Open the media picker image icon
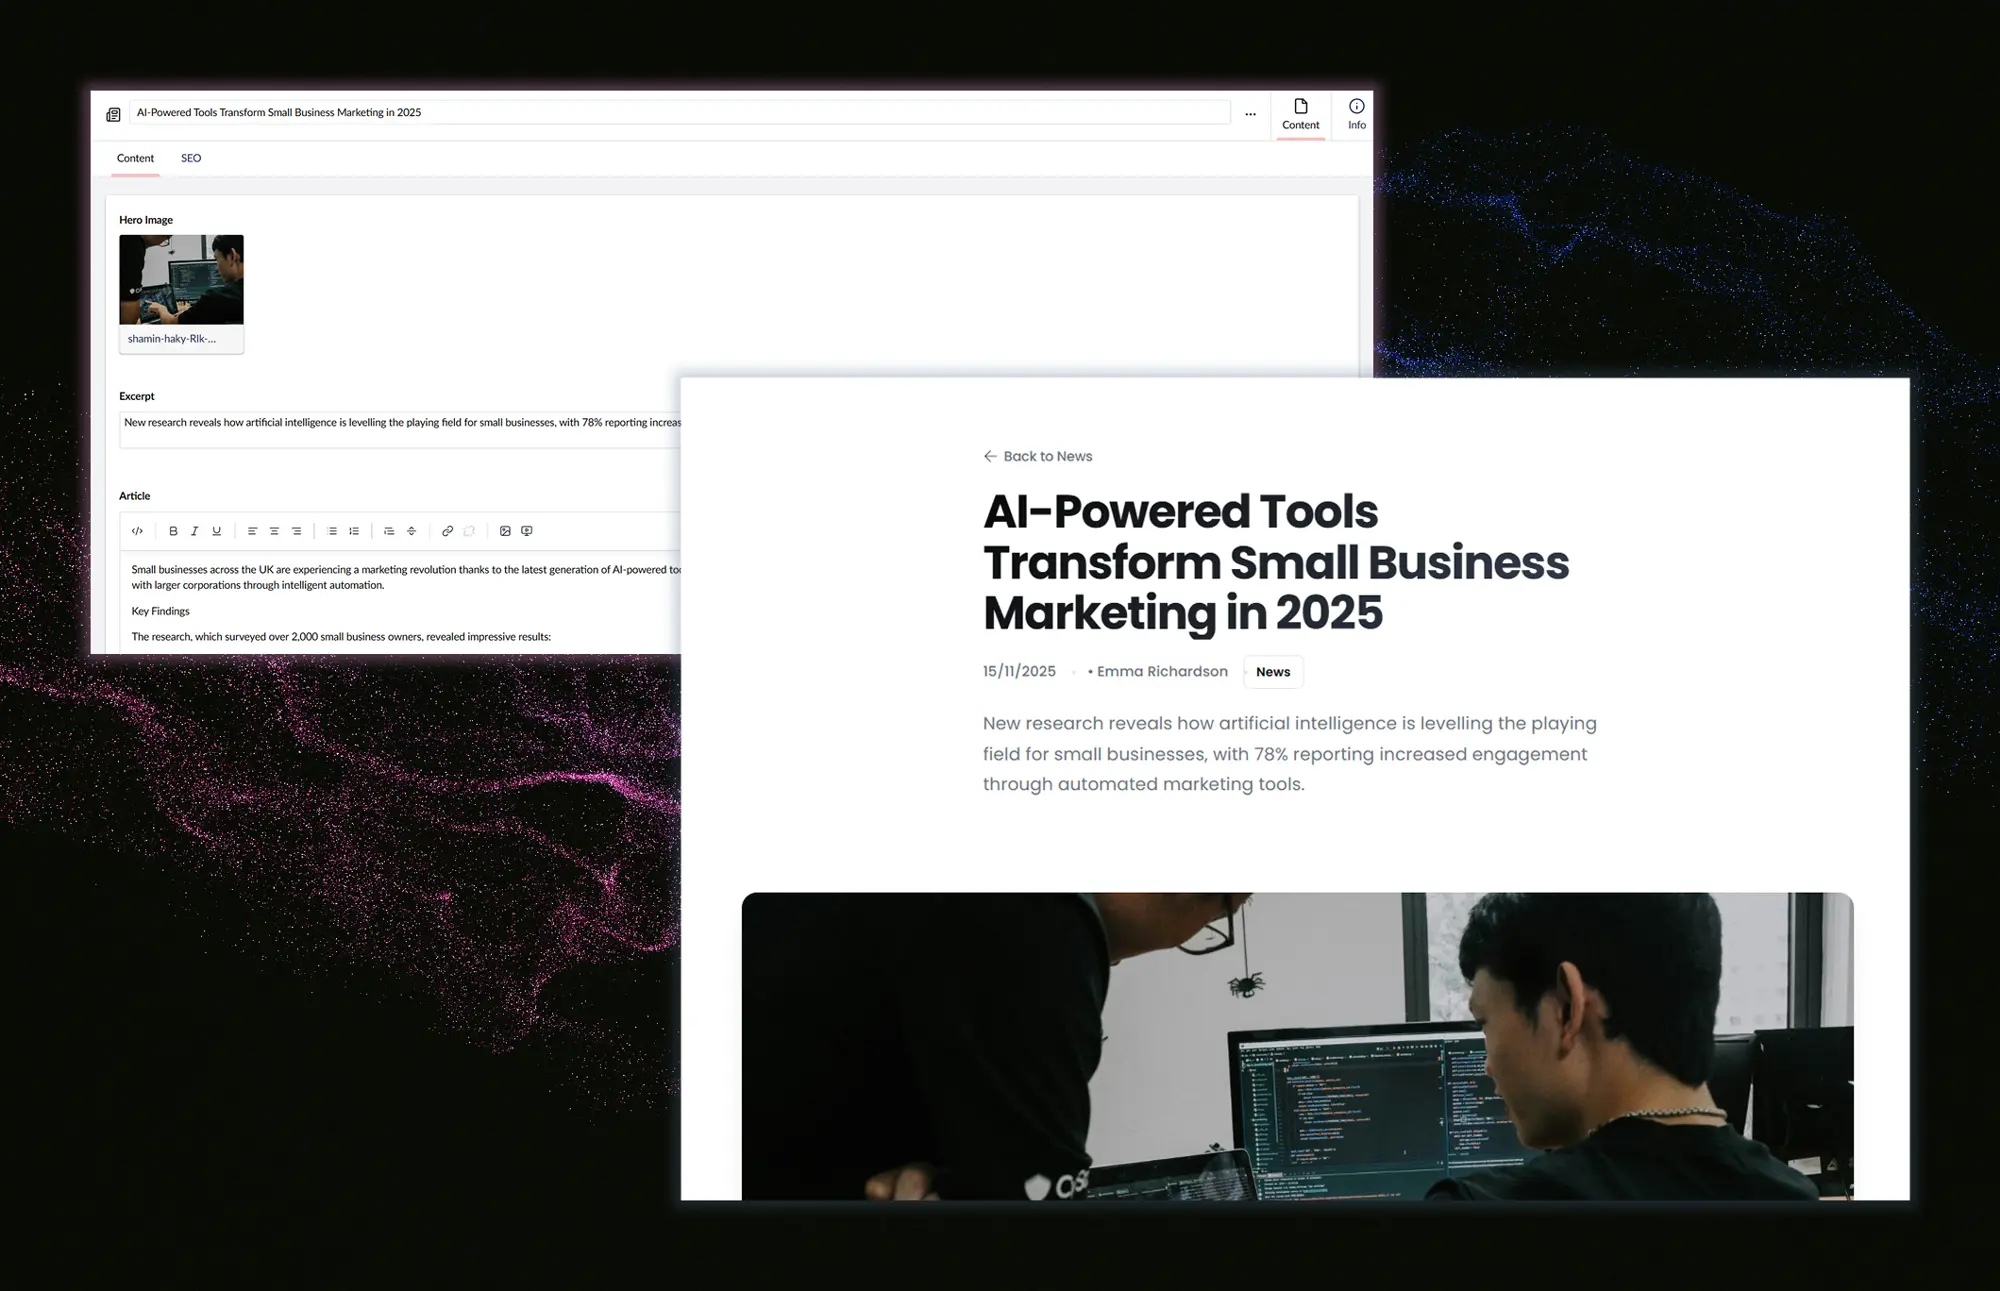Viewport: 2000px width, 1291px height. point(505,531)
